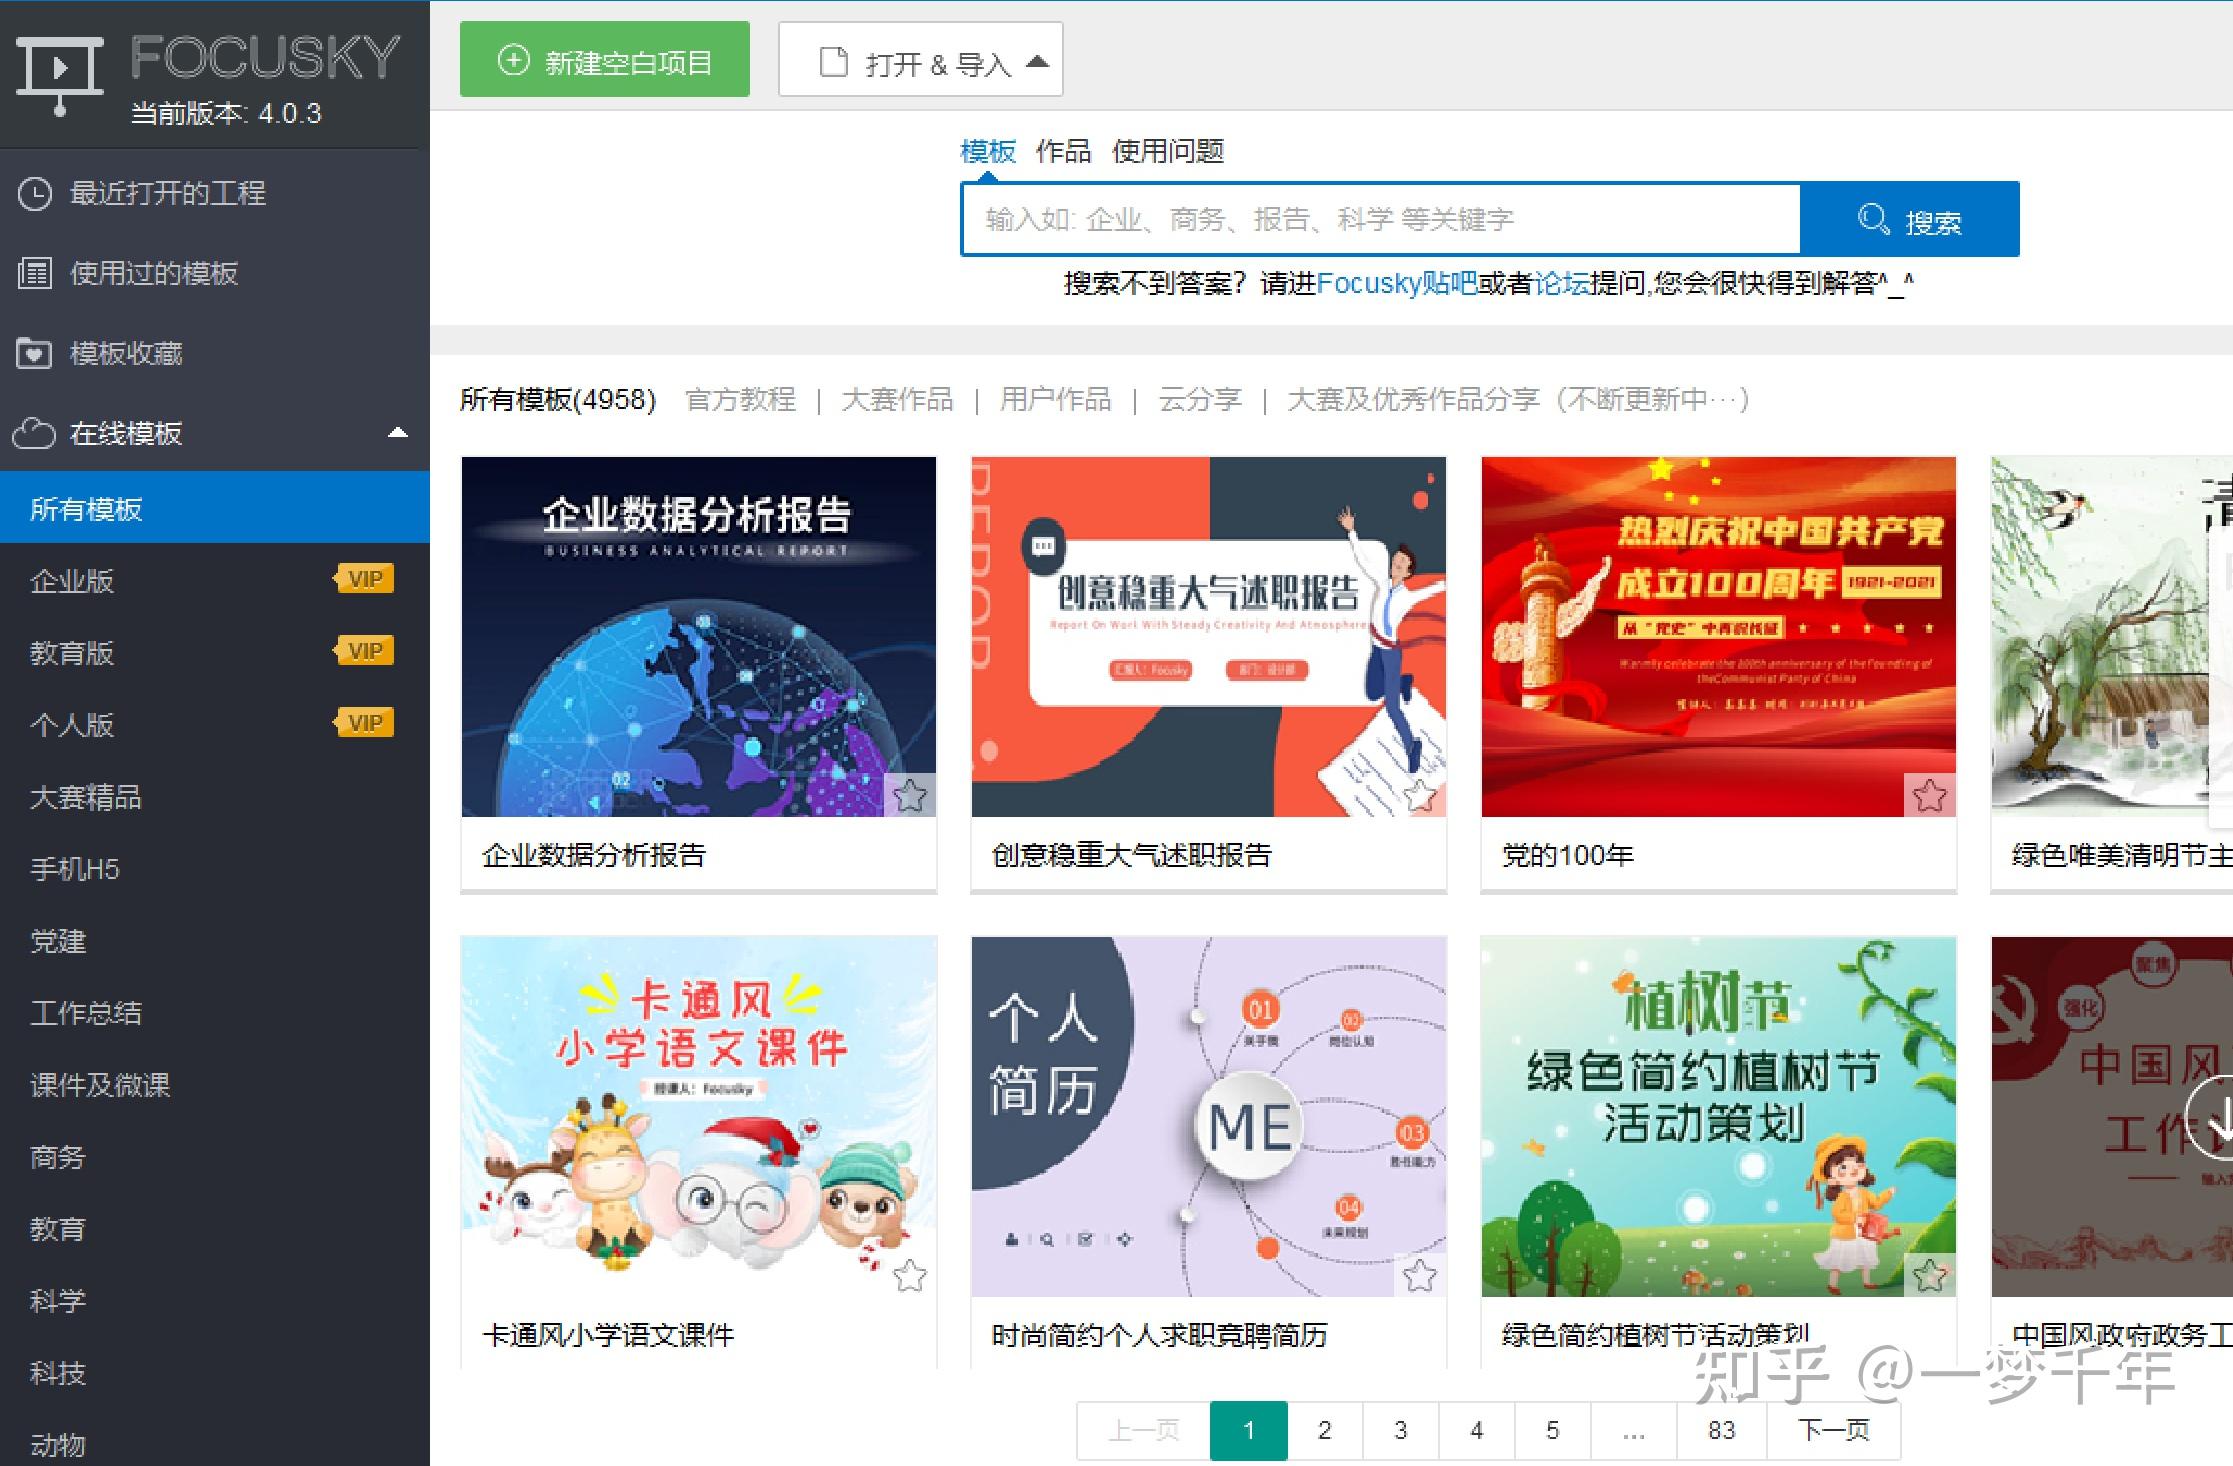Toggle favorite star on 卡通风小学语文课件
This screenshot has width=2233, height=1466.
(910, 1276)
